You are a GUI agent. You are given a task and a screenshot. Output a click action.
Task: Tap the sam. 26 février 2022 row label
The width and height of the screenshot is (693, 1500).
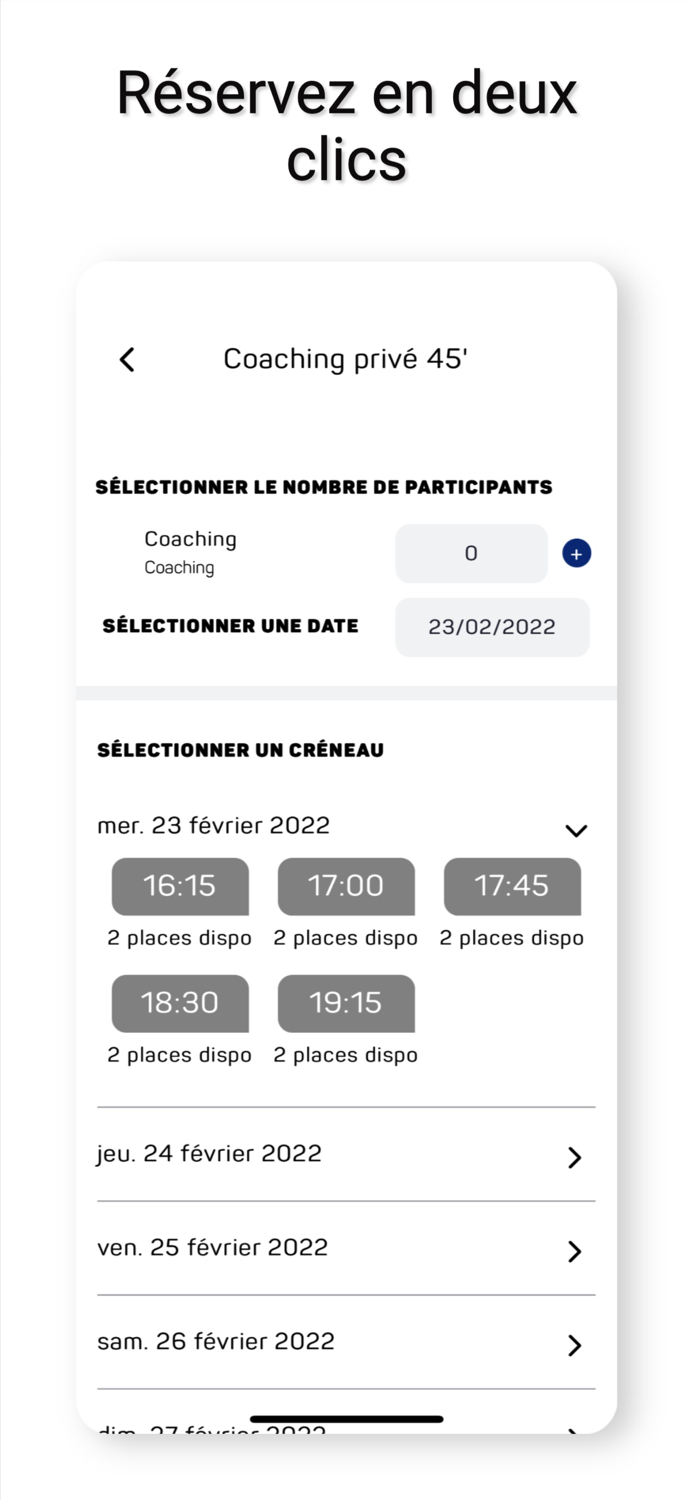click(x=216, y=1341)
